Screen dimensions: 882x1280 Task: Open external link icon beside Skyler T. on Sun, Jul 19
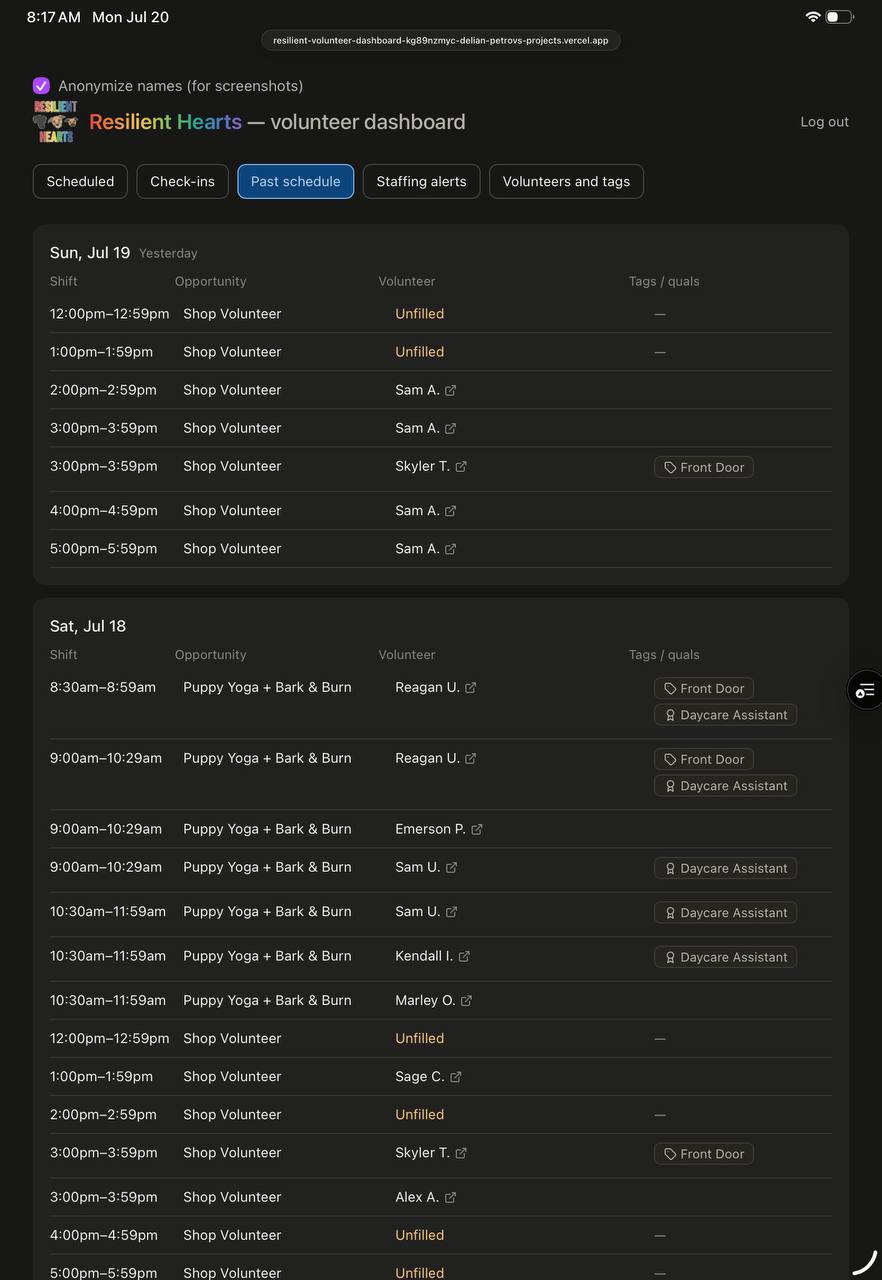461,466
